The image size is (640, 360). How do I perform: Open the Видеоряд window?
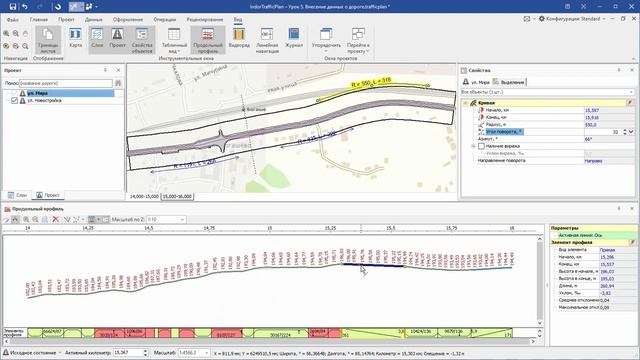pos(239,38)
